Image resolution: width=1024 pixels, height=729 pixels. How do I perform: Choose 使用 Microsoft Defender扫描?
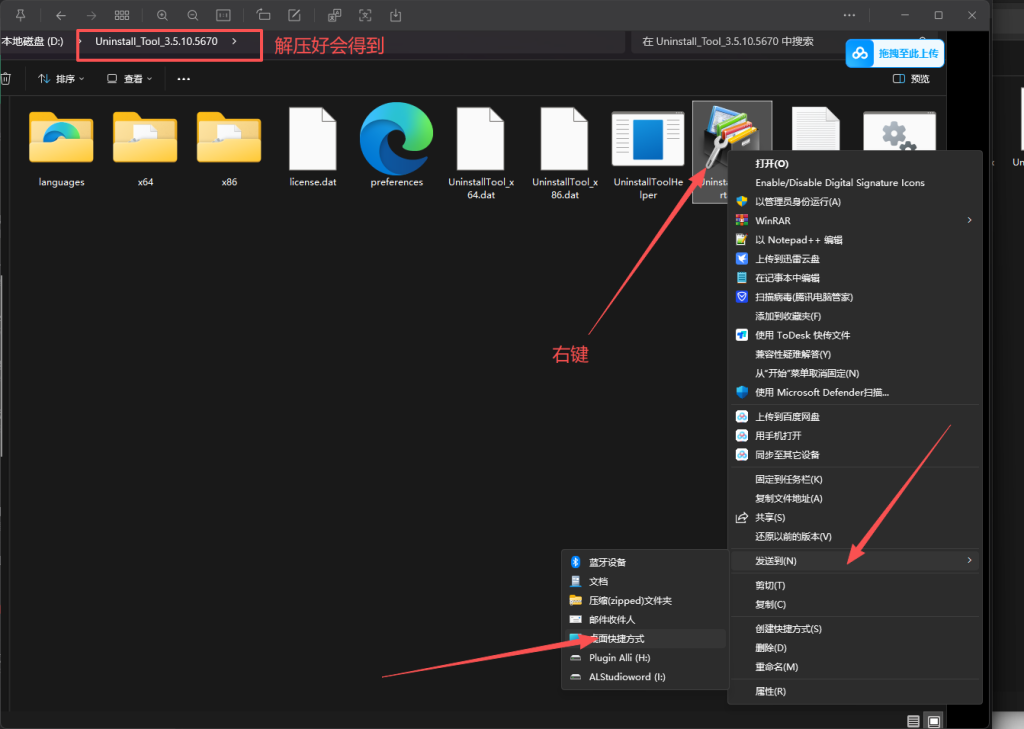pos(856,392)
